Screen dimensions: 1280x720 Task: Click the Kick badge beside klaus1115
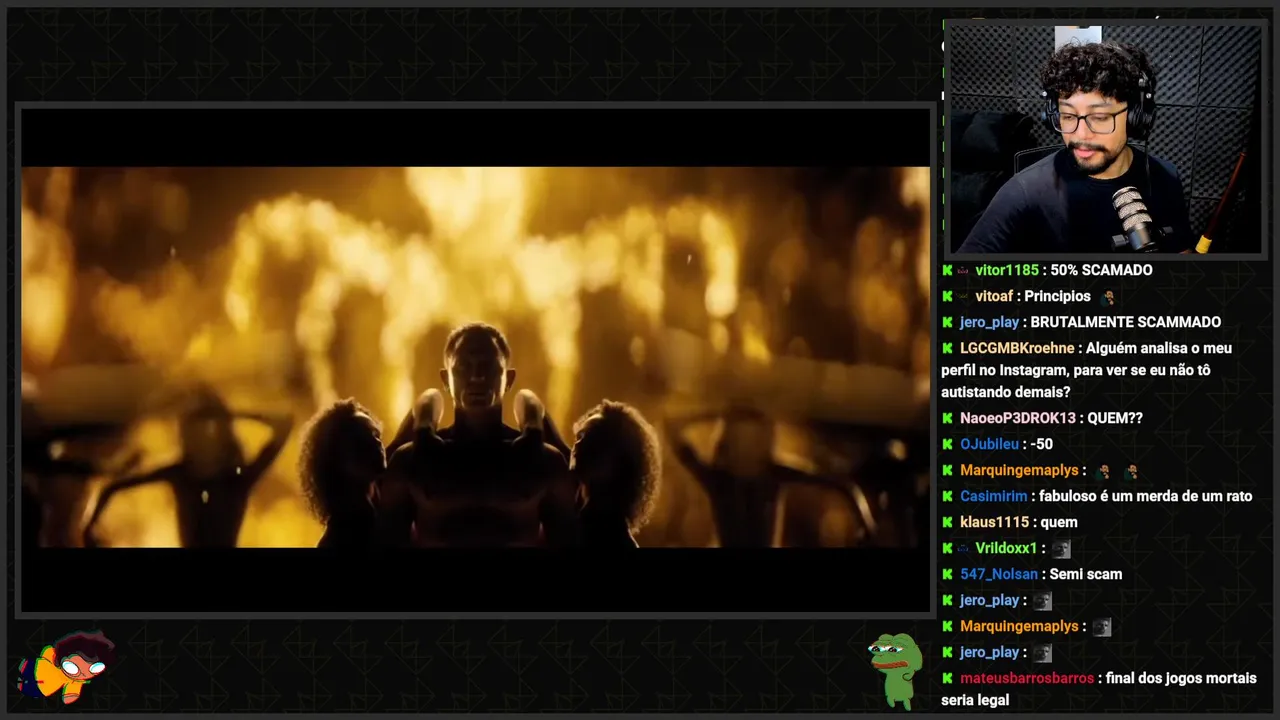point(947,522)
